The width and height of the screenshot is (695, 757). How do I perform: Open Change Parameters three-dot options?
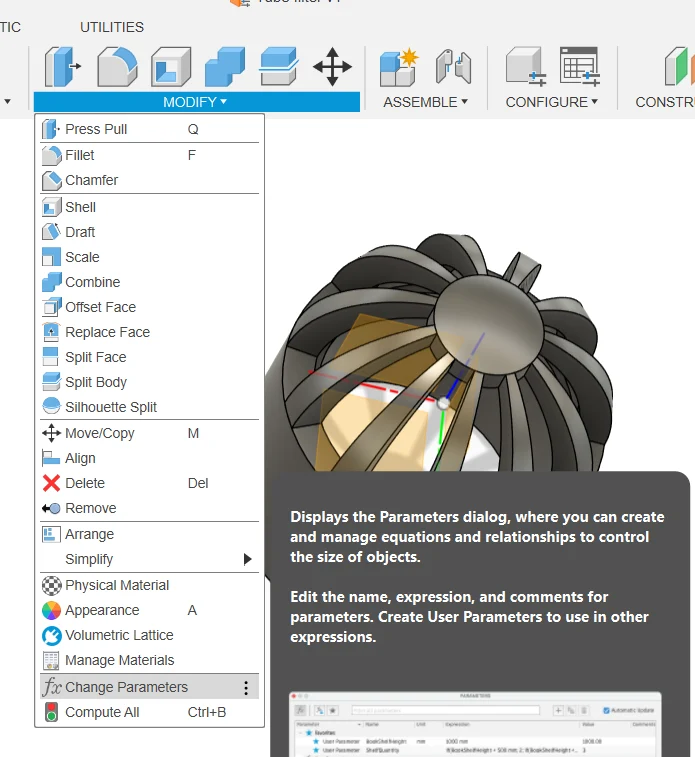pos(246,688)
